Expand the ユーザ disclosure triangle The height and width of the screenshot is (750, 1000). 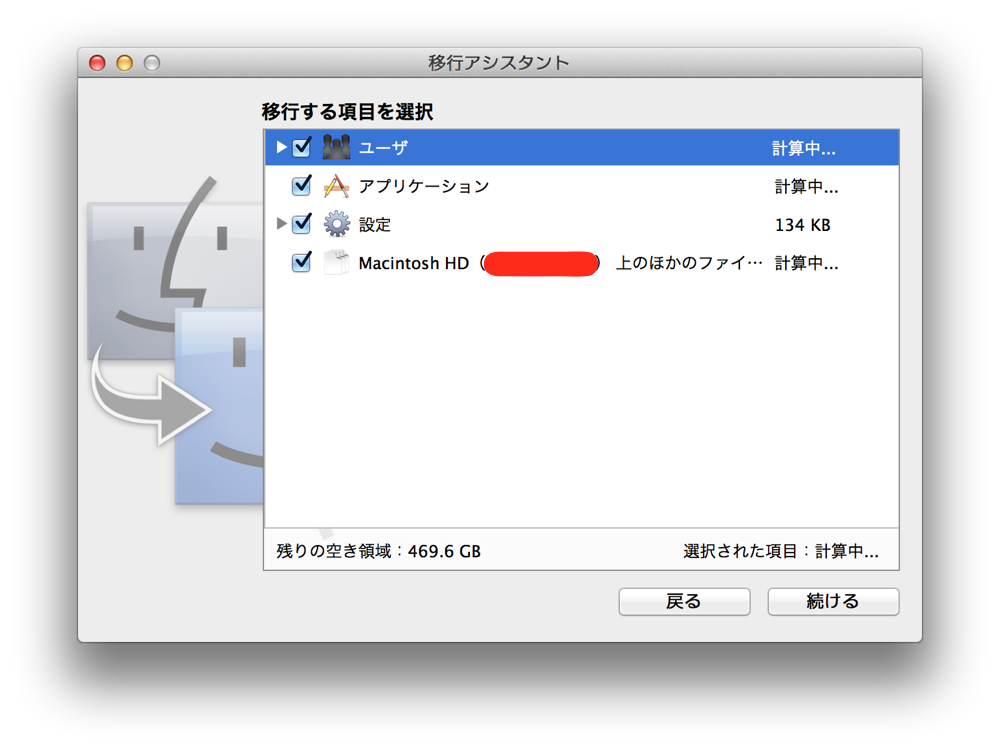pos(281,147)
